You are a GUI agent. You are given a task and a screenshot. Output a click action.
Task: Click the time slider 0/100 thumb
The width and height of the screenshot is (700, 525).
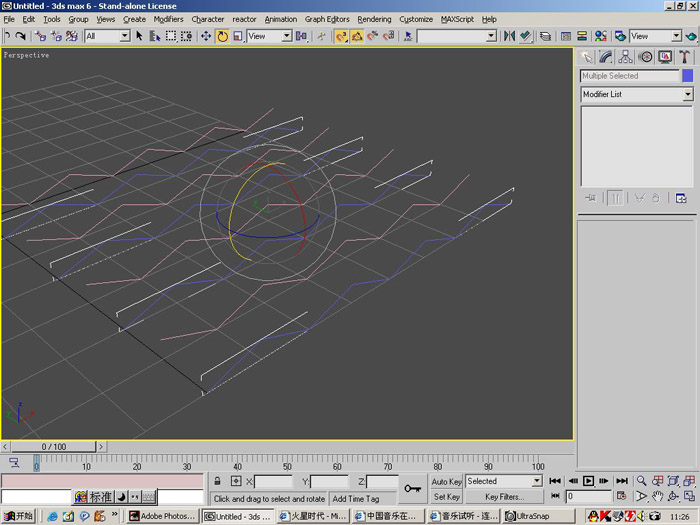pyautogui.click(x=54, y=446)
